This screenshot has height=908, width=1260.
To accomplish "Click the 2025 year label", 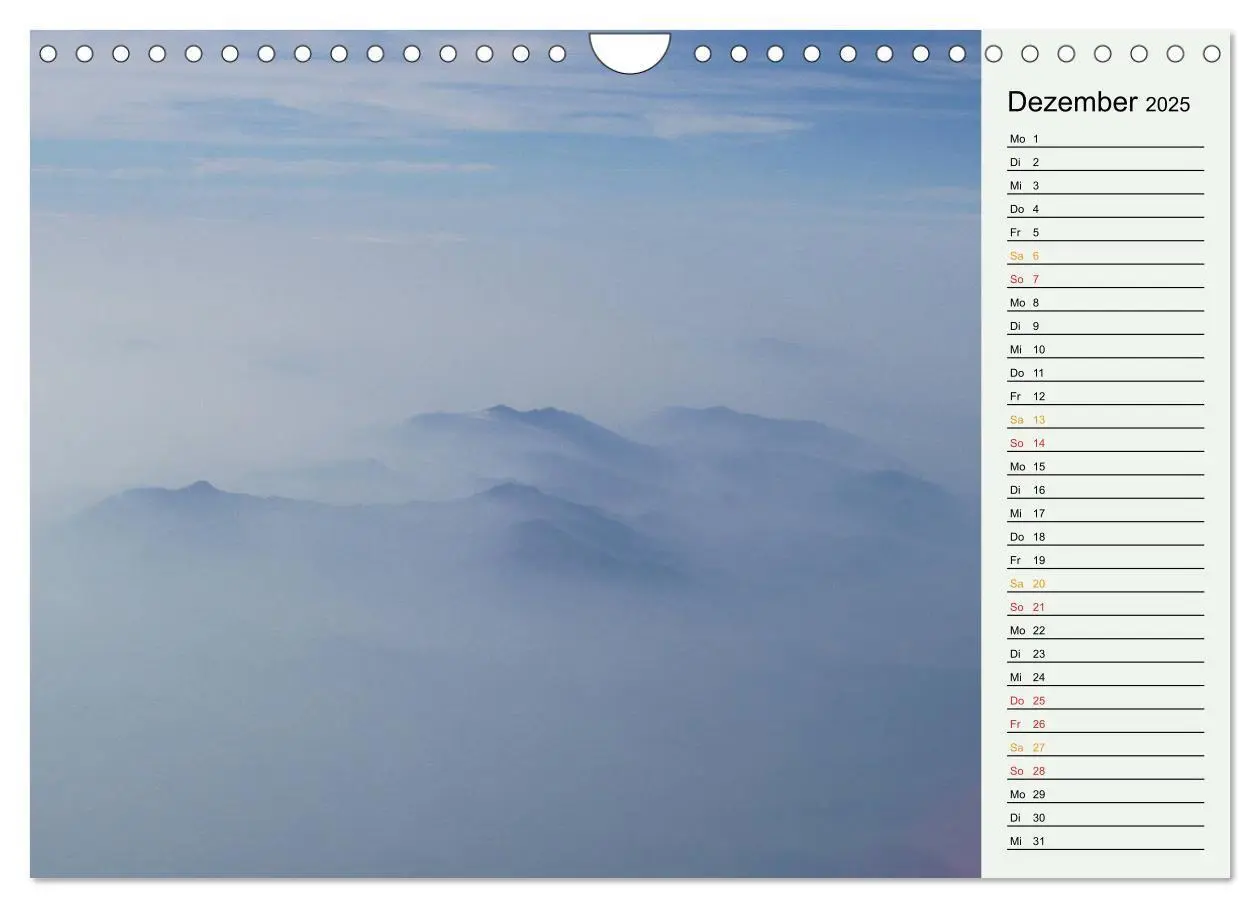I will point(1168,104).
